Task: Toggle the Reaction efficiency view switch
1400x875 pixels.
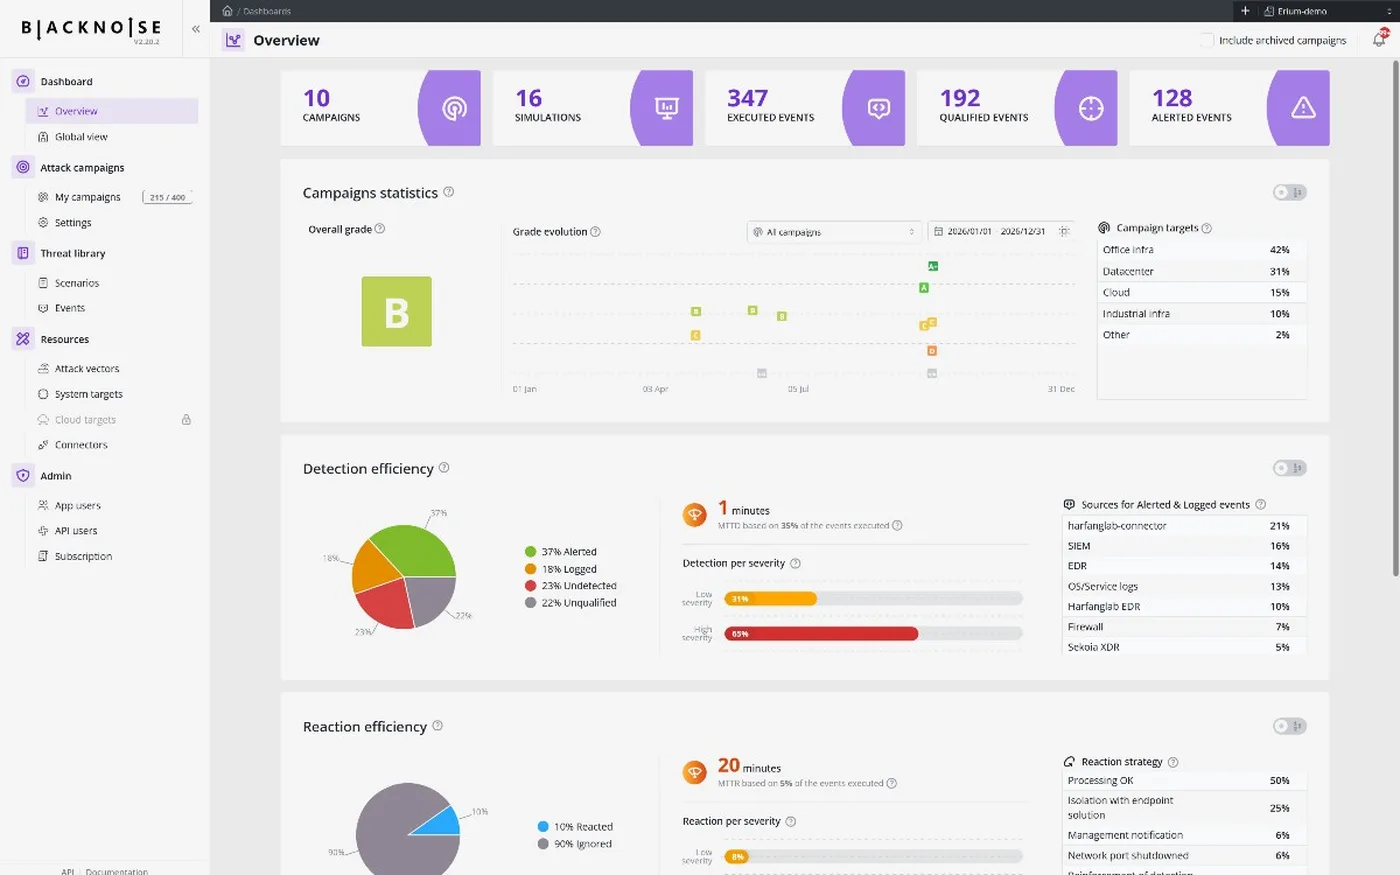Action: [x=1290, y=726]
